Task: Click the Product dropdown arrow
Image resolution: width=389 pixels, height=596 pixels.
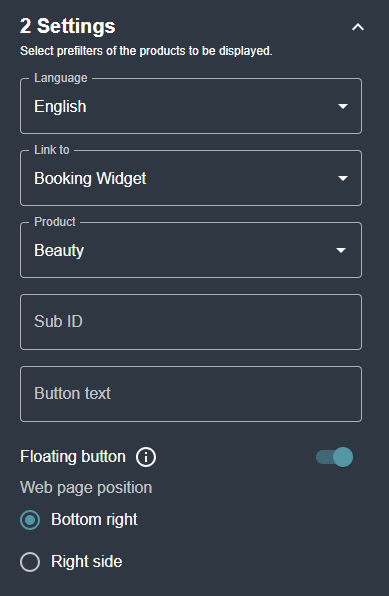Action: 341,250
